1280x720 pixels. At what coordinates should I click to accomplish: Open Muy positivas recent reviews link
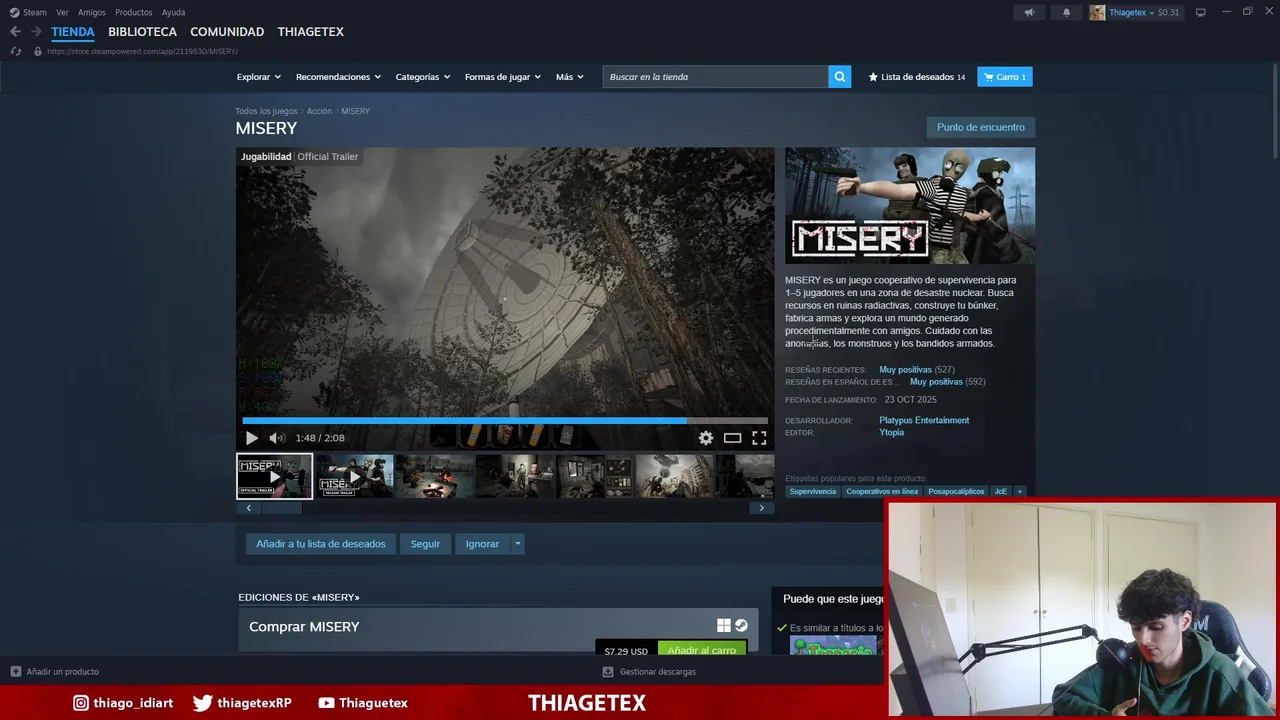click(905, 370)
